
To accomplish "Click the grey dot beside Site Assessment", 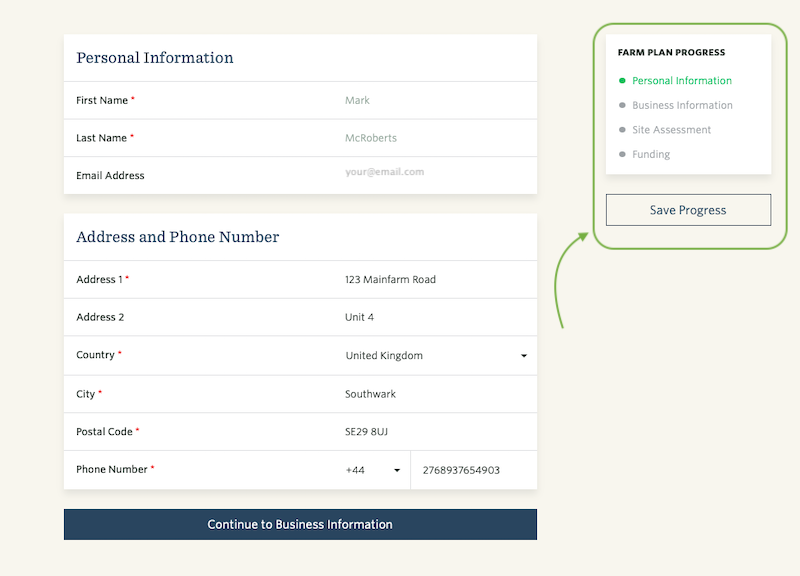I will click(x=622, y=130).
